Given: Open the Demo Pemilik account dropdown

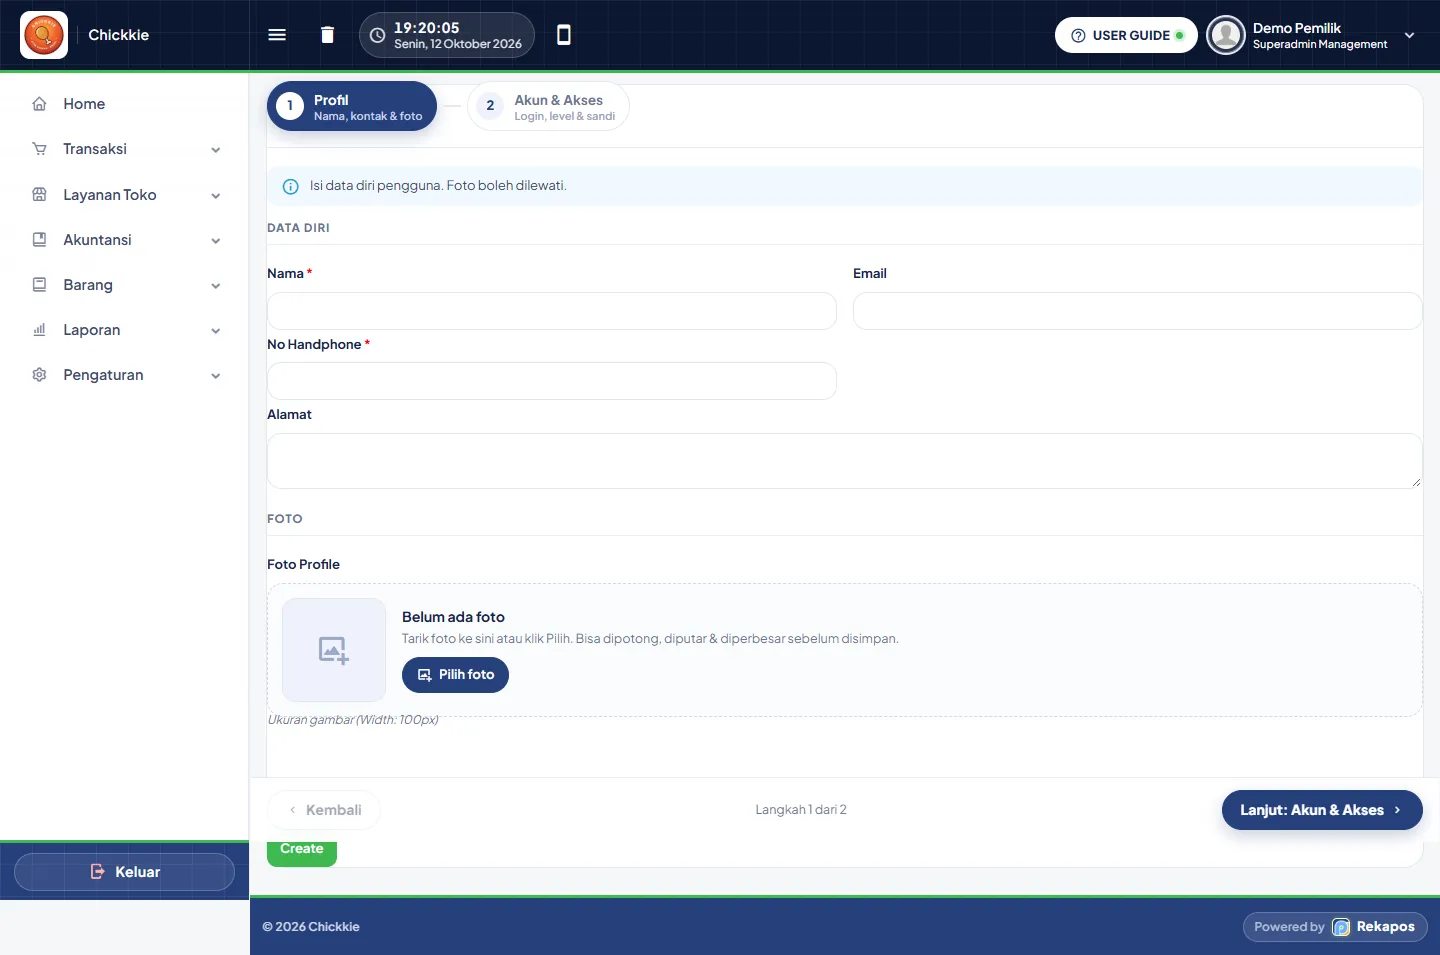Looking at the screenshot, I should [x=1312, y=35].
